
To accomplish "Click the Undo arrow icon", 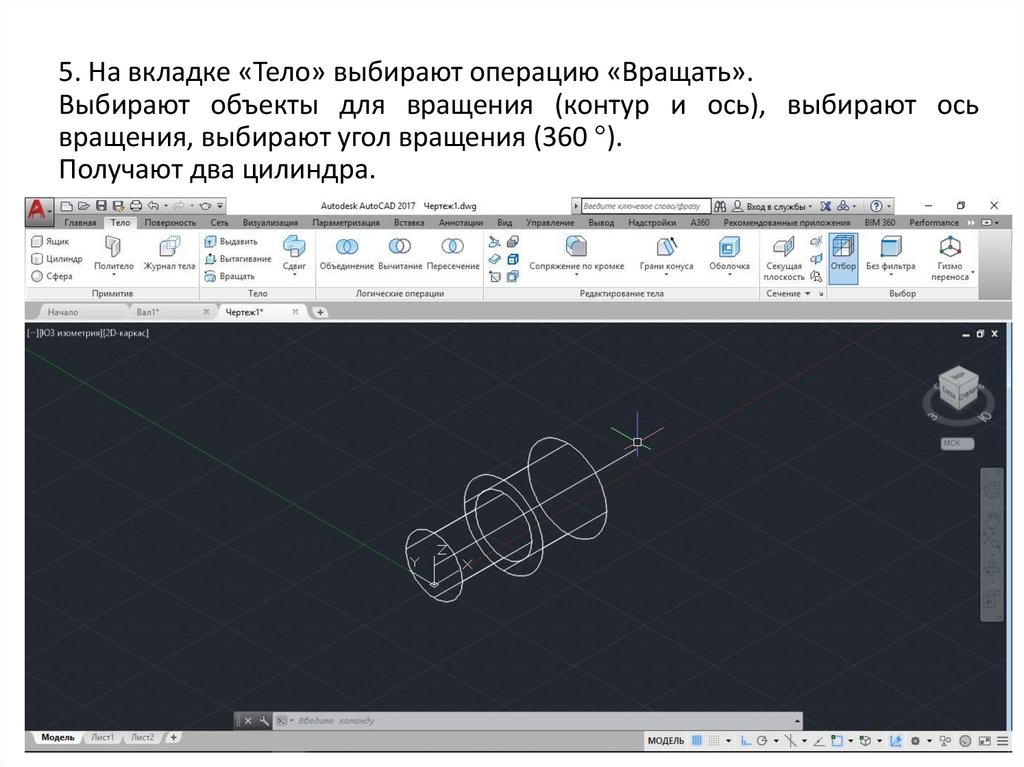I will (153, 206).
